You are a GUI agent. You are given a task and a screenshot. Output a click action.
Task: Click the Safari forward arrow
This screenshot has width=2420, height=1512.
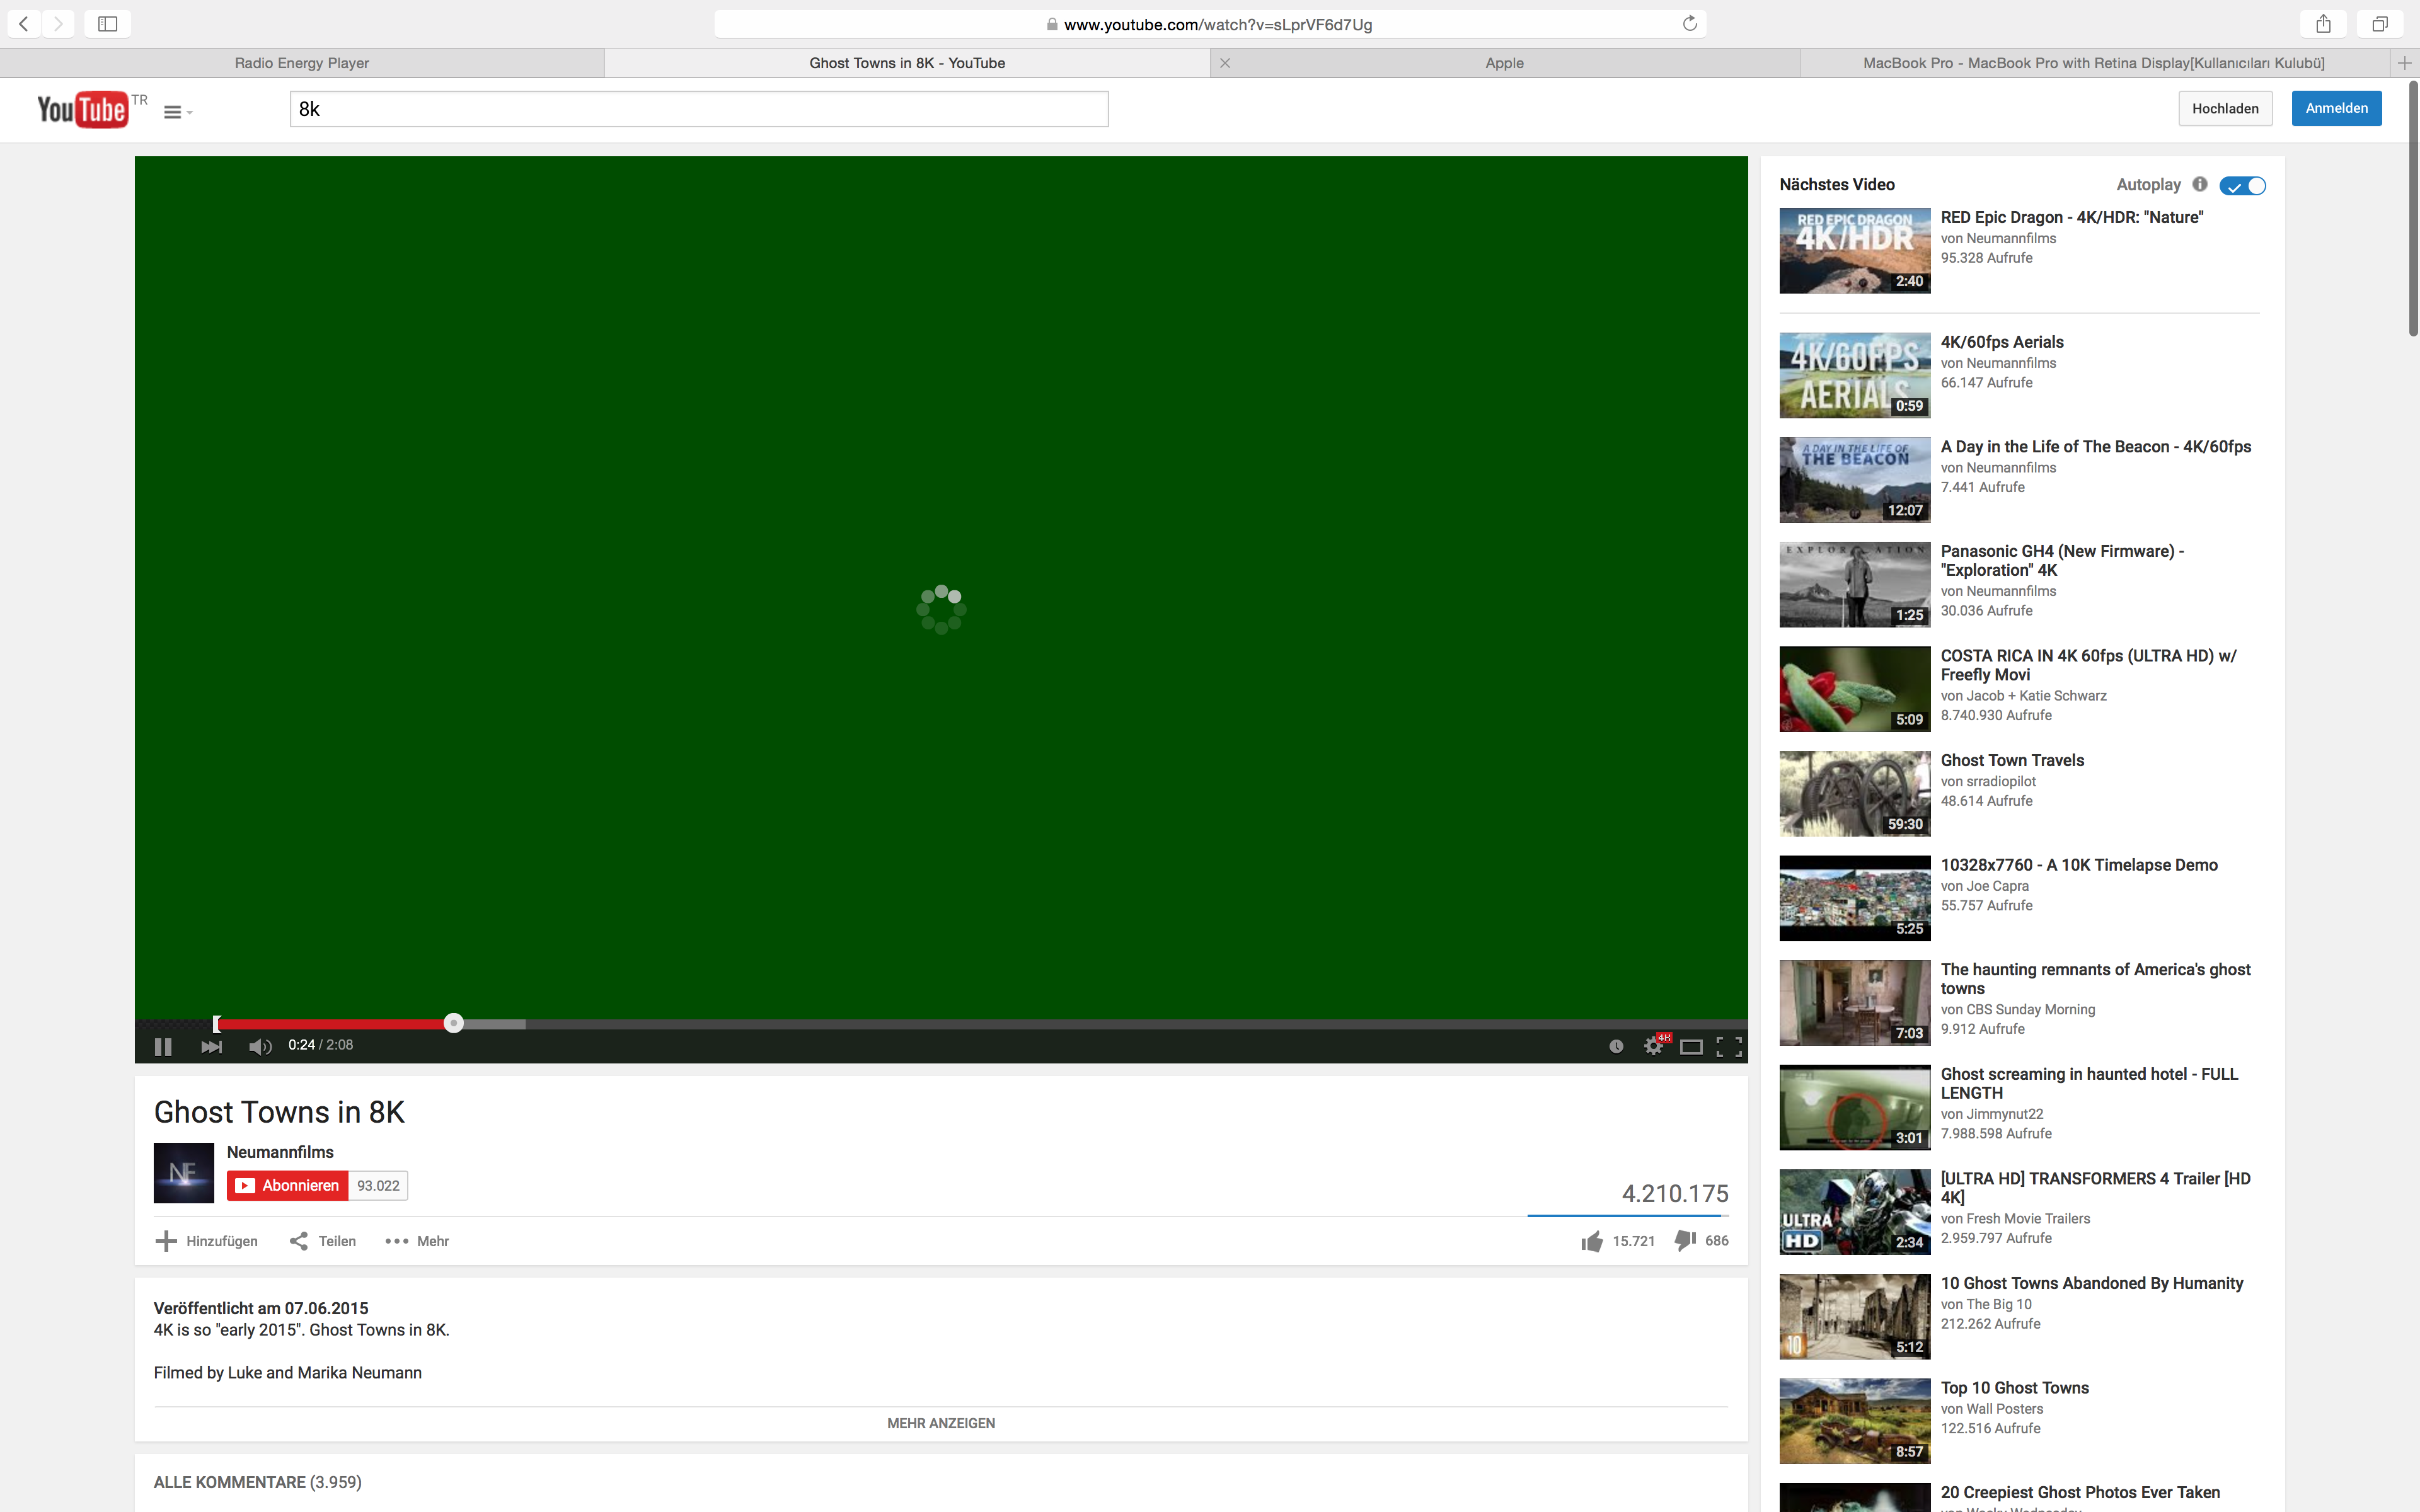coord(59,24)
